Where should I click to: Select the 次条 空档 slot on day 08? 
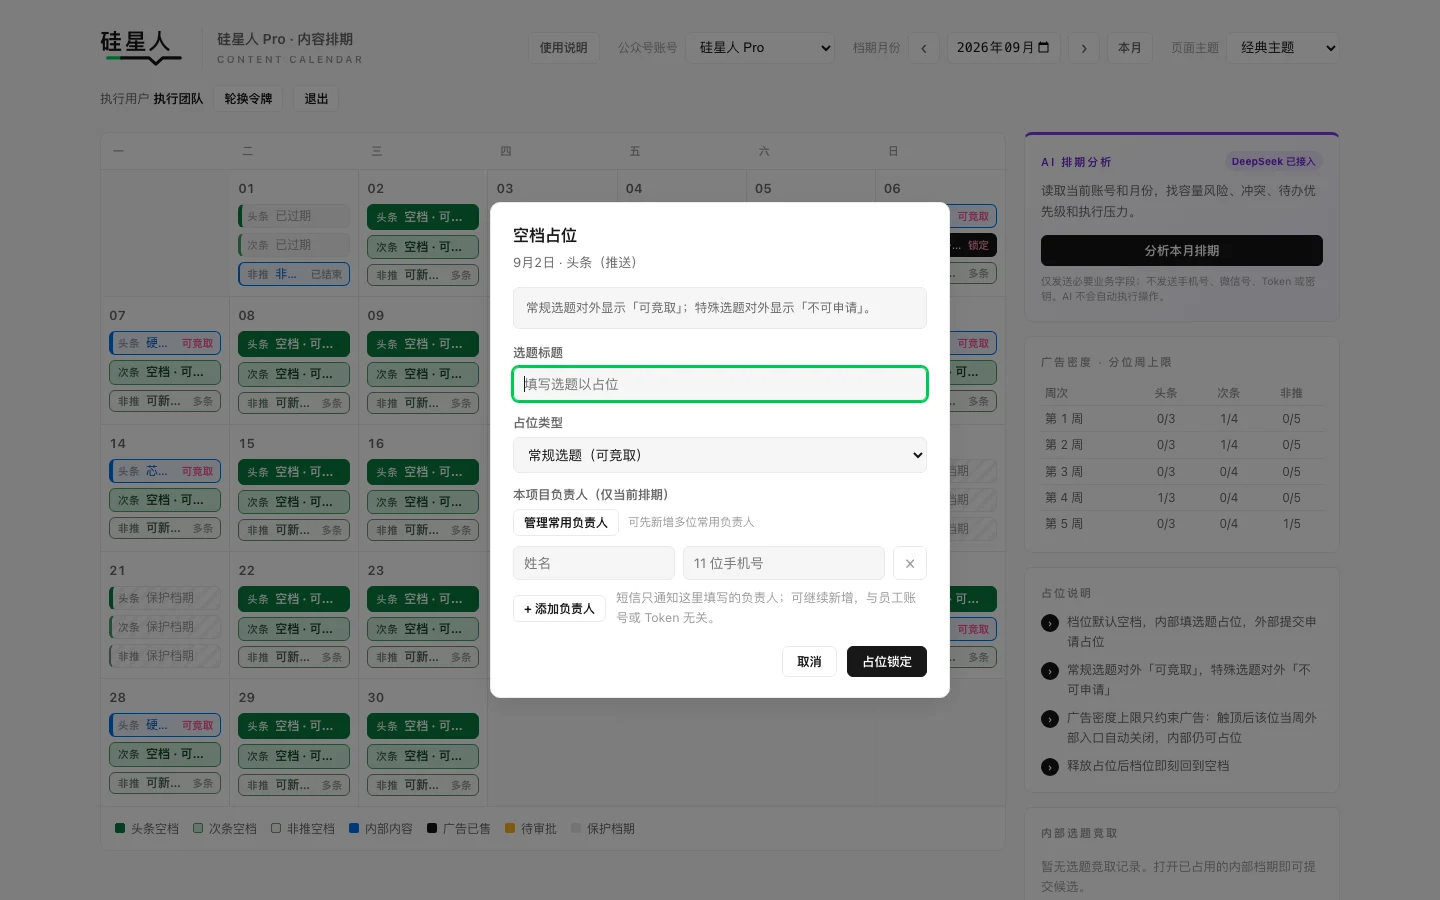click(294, 374)
